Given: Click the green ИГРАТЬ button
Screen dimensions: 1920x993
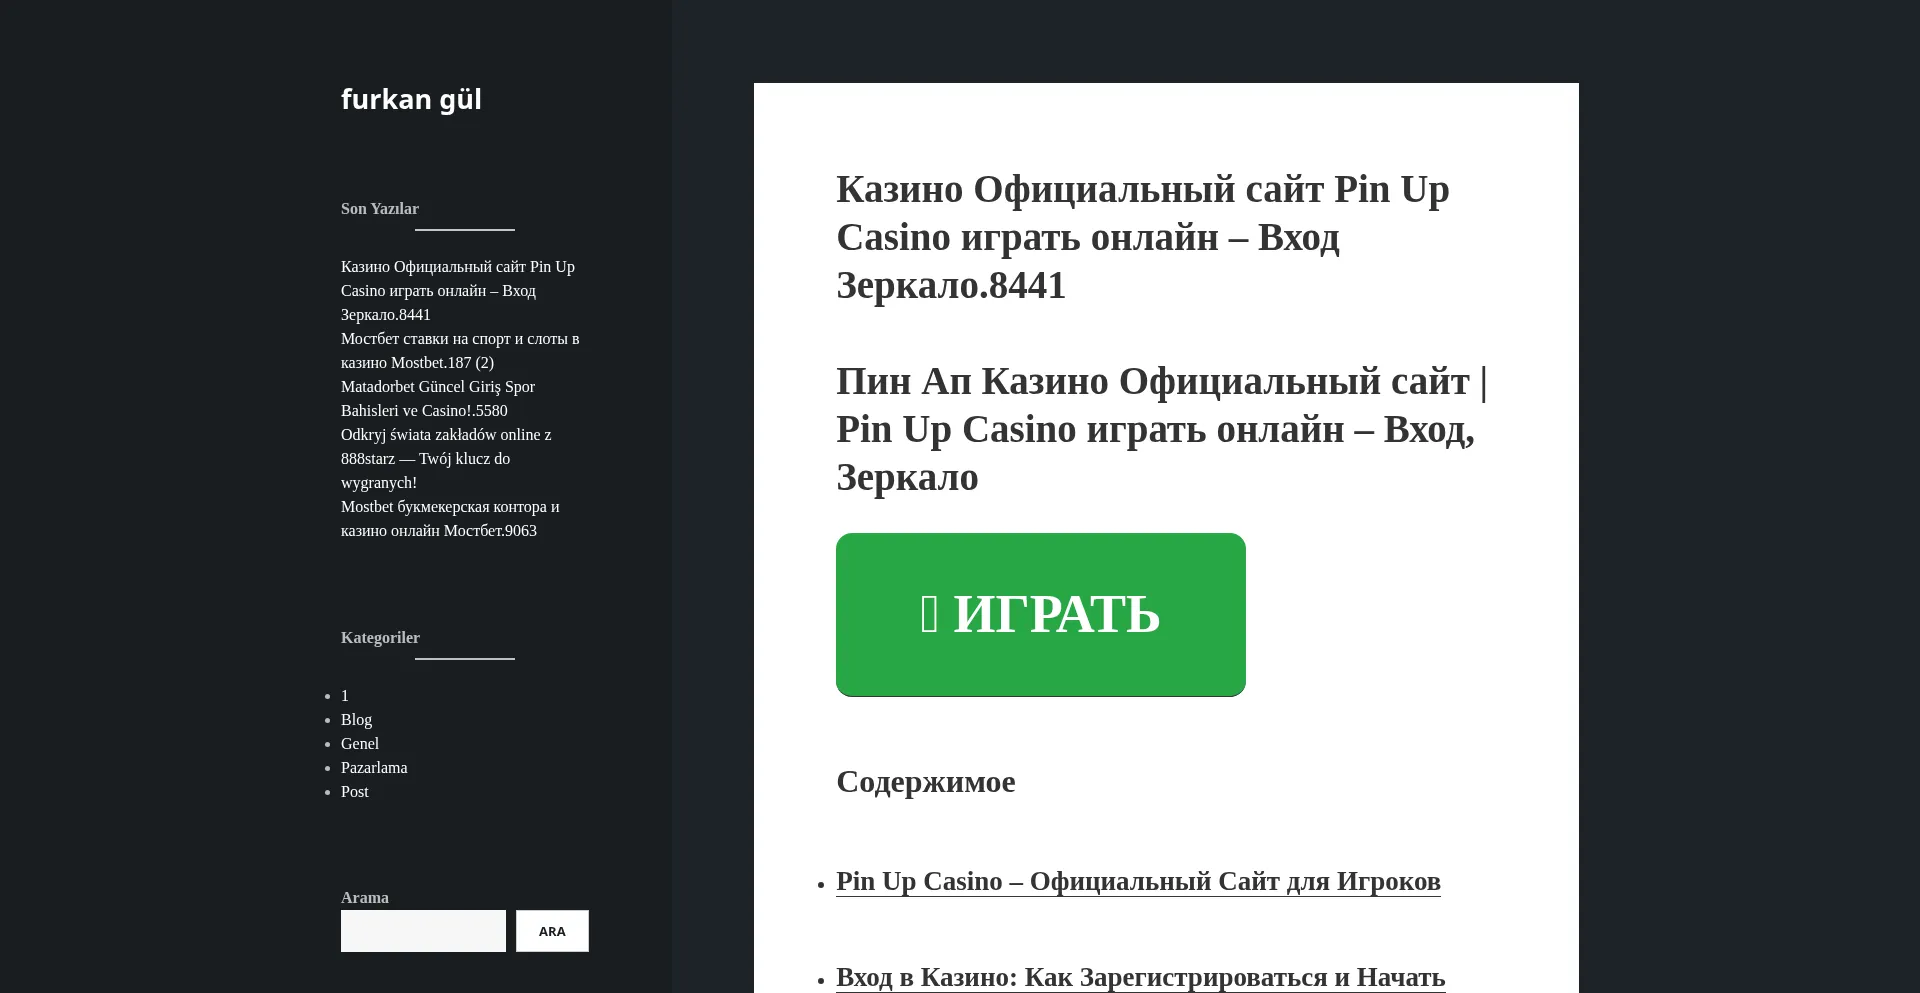Looking at the screenshot, I should pyautogui.click(x=1041, y=615).
